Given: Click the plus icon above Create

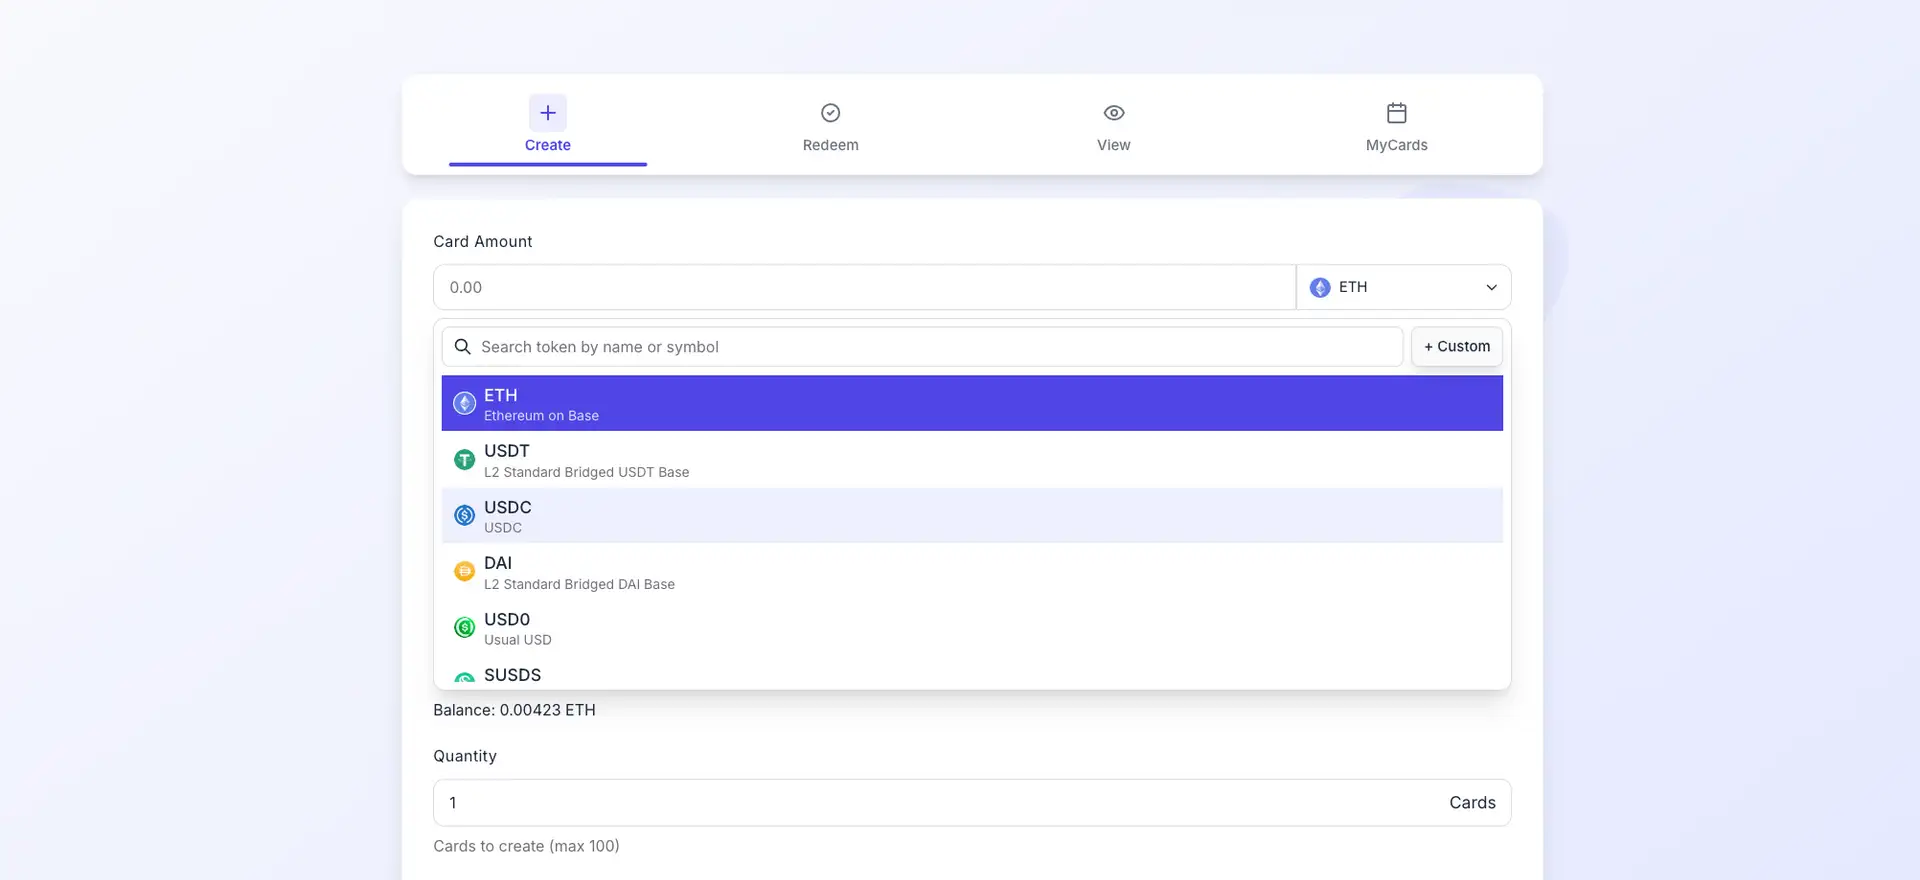Looking at the screenshot, I should tap(547, 113).
